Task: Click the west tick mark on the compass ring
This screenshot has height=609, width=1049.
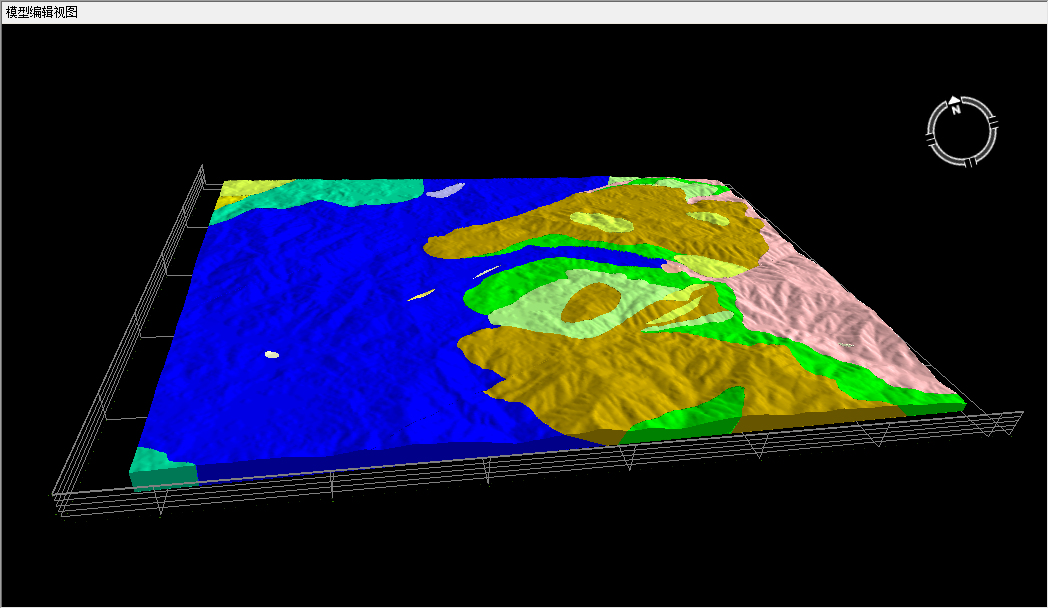Action: pyautogui.click(x=932, y=141)
